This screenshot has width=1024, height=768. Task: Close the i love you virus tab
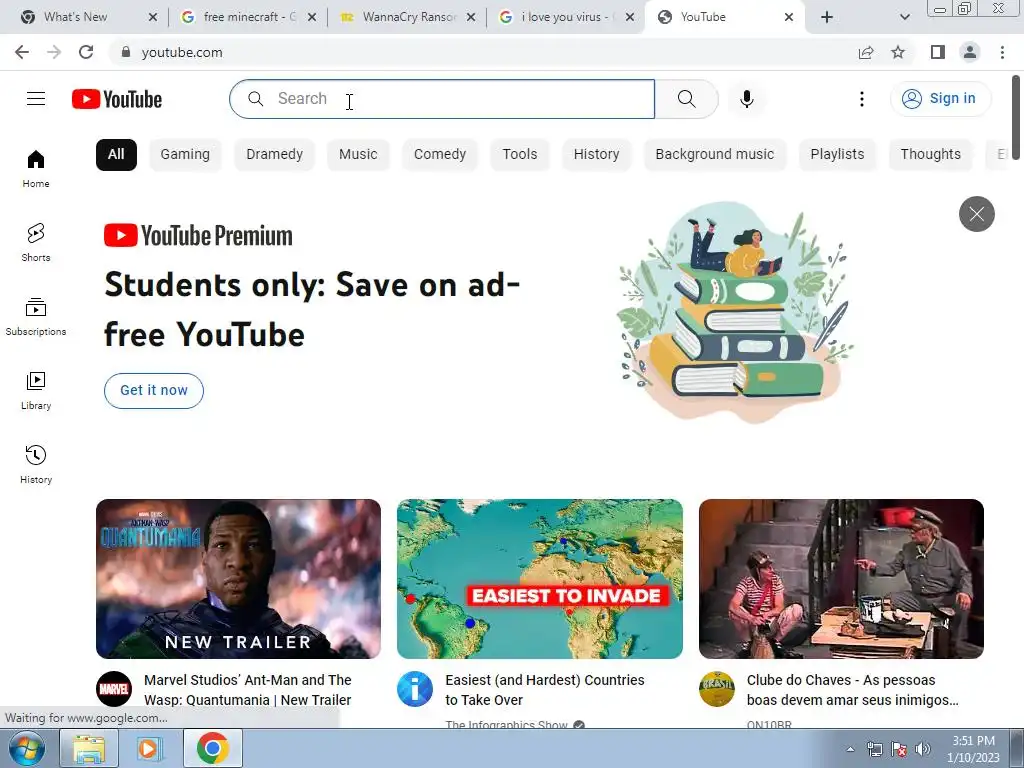(630, 17)
